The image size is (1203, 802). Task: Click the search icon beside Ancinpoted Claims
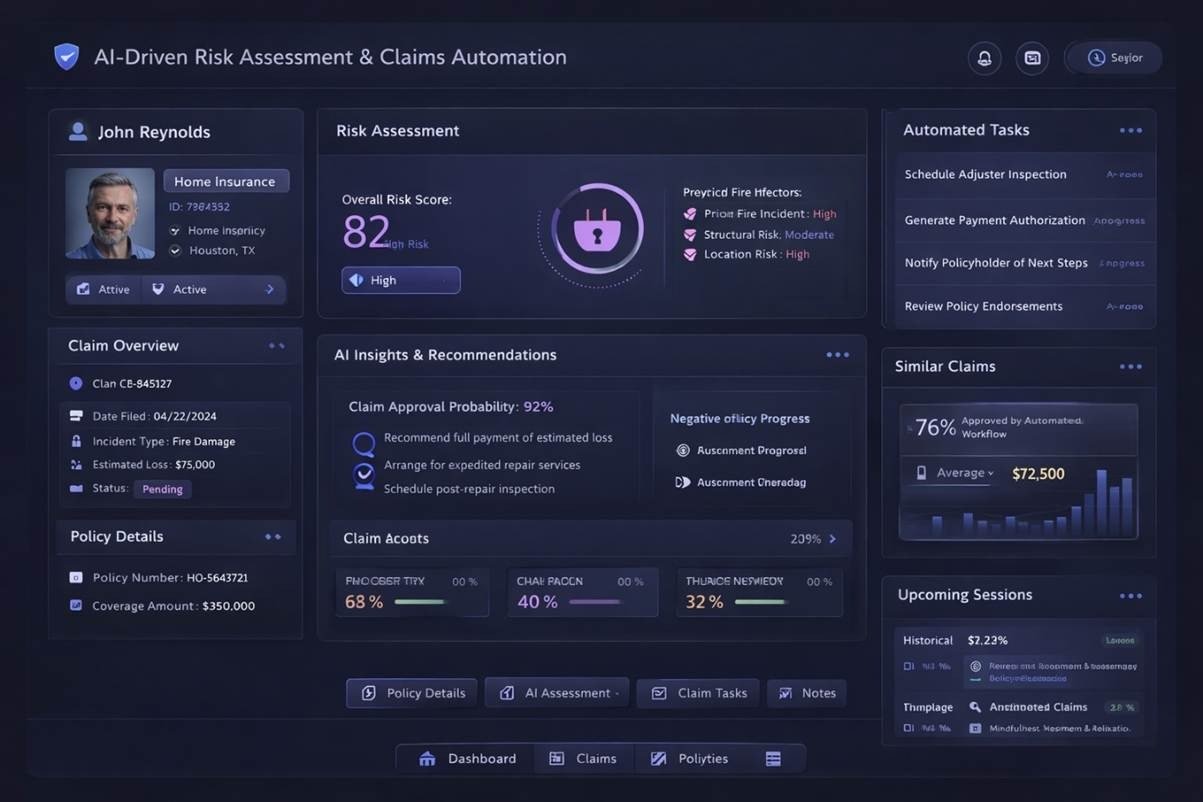pos(975,707)
